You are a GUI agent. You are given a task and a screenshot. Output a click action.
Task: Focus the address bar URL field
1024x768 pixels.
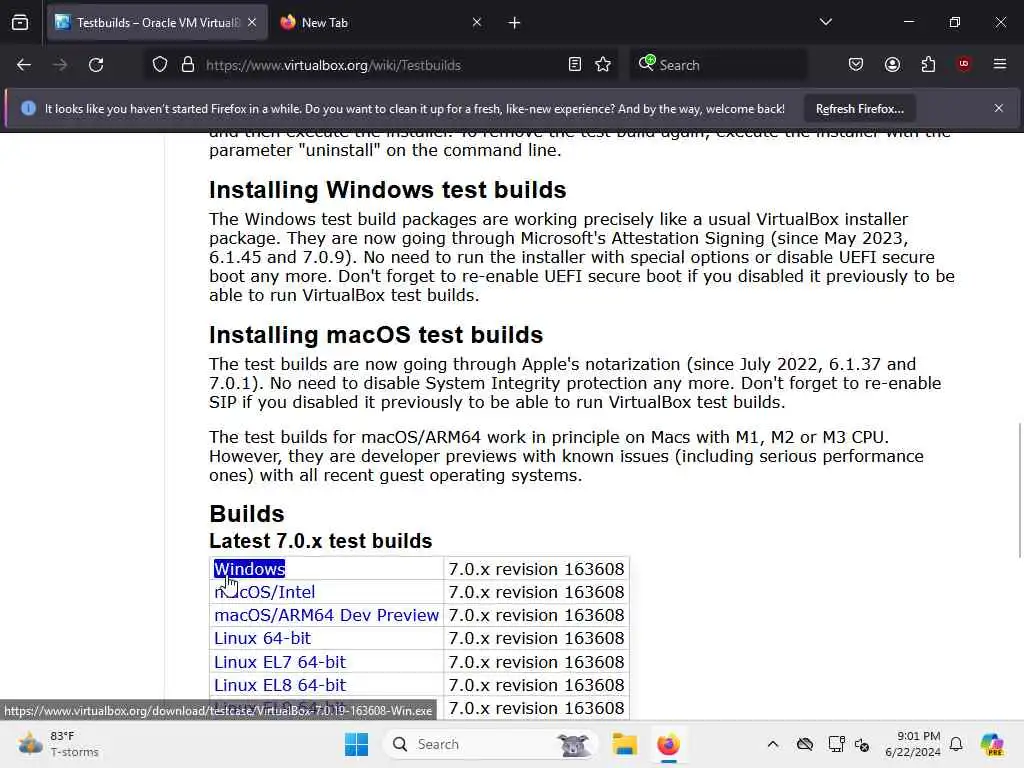(379, 65)
